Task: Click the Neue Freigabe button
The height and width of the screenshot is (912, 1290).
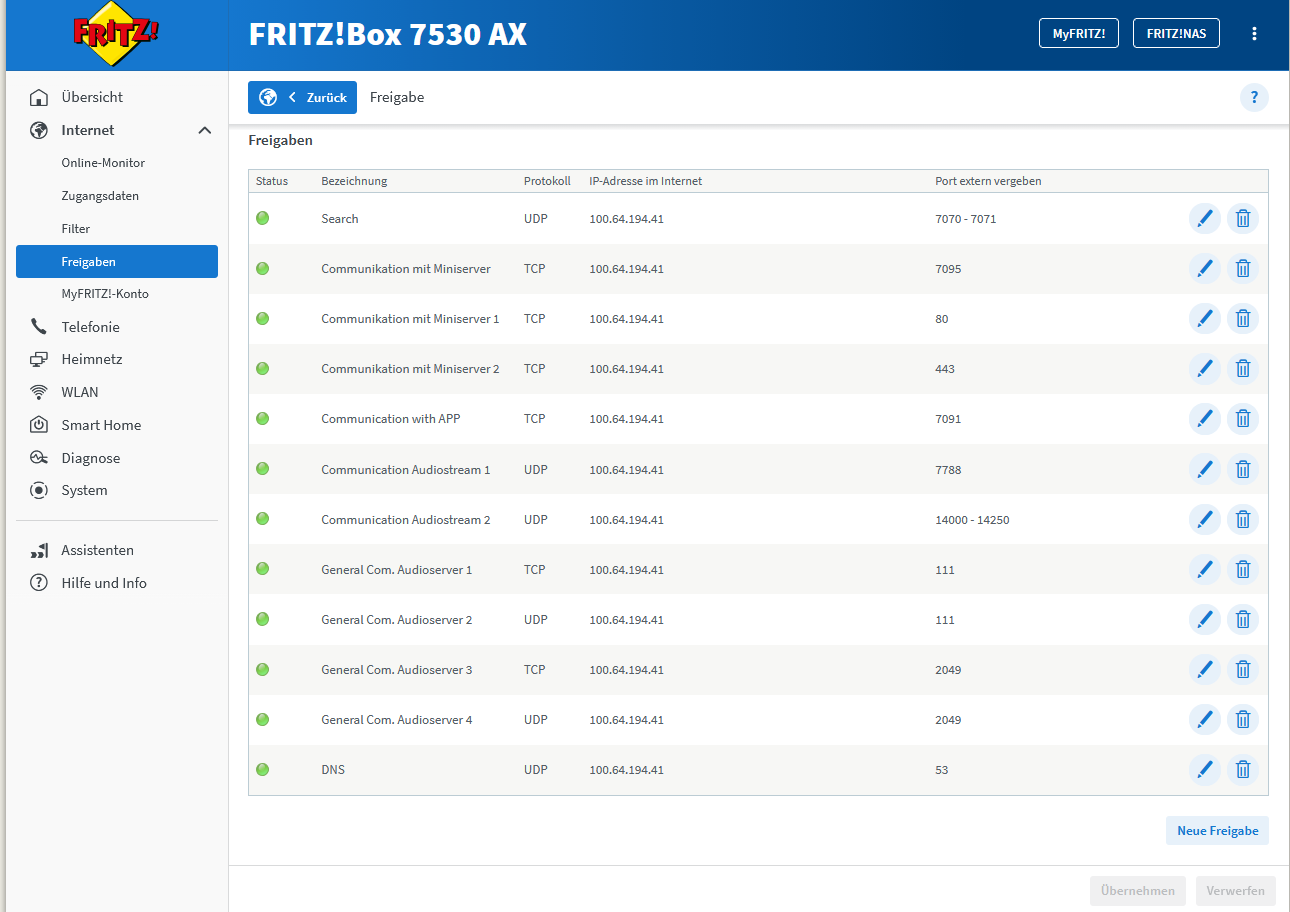Action: (x=1216, y=830)
